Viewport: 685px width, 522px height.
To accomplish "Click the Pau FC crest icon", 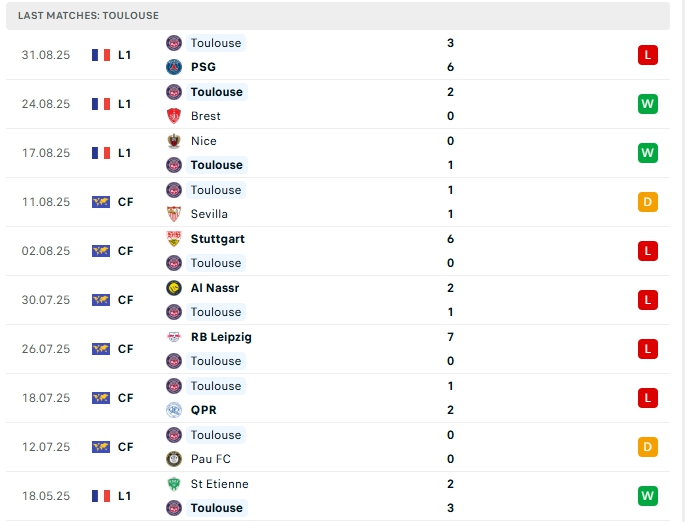I will click(x=174, y=459).
